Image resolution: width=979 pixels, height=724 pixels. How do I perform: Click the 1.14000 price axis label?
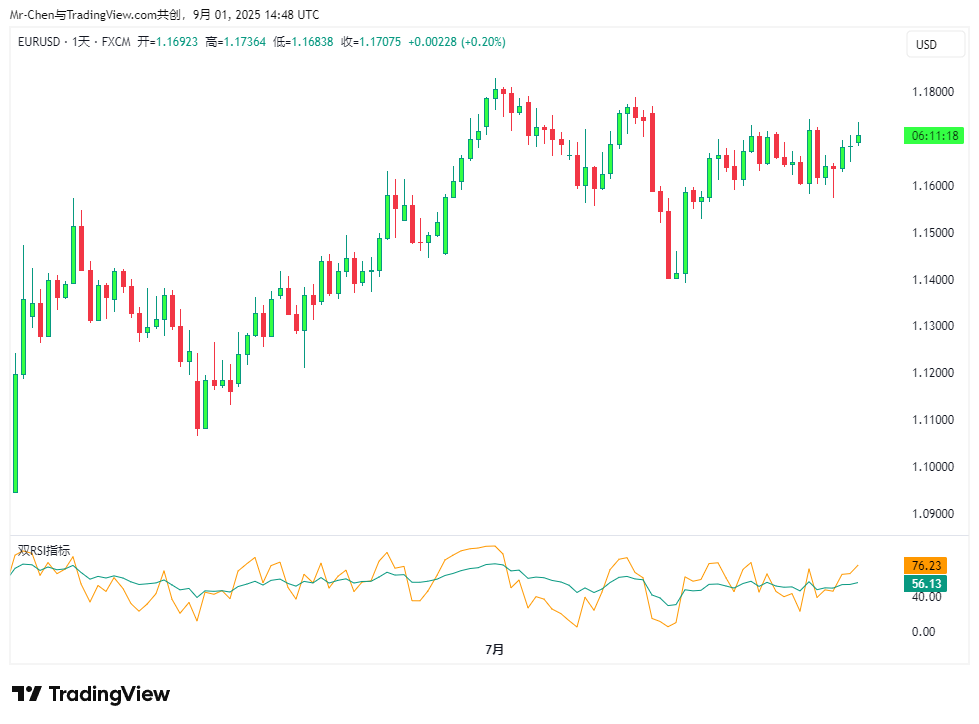[x=933, y=279]
